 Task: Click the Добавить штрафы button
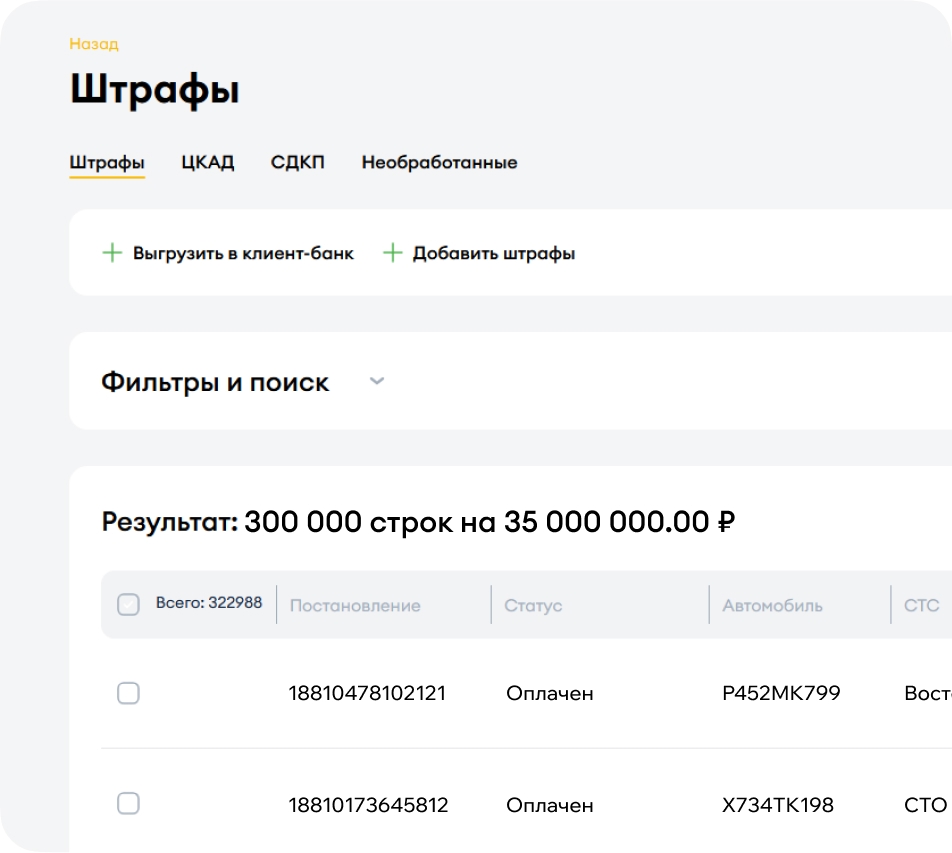[493, 253]
